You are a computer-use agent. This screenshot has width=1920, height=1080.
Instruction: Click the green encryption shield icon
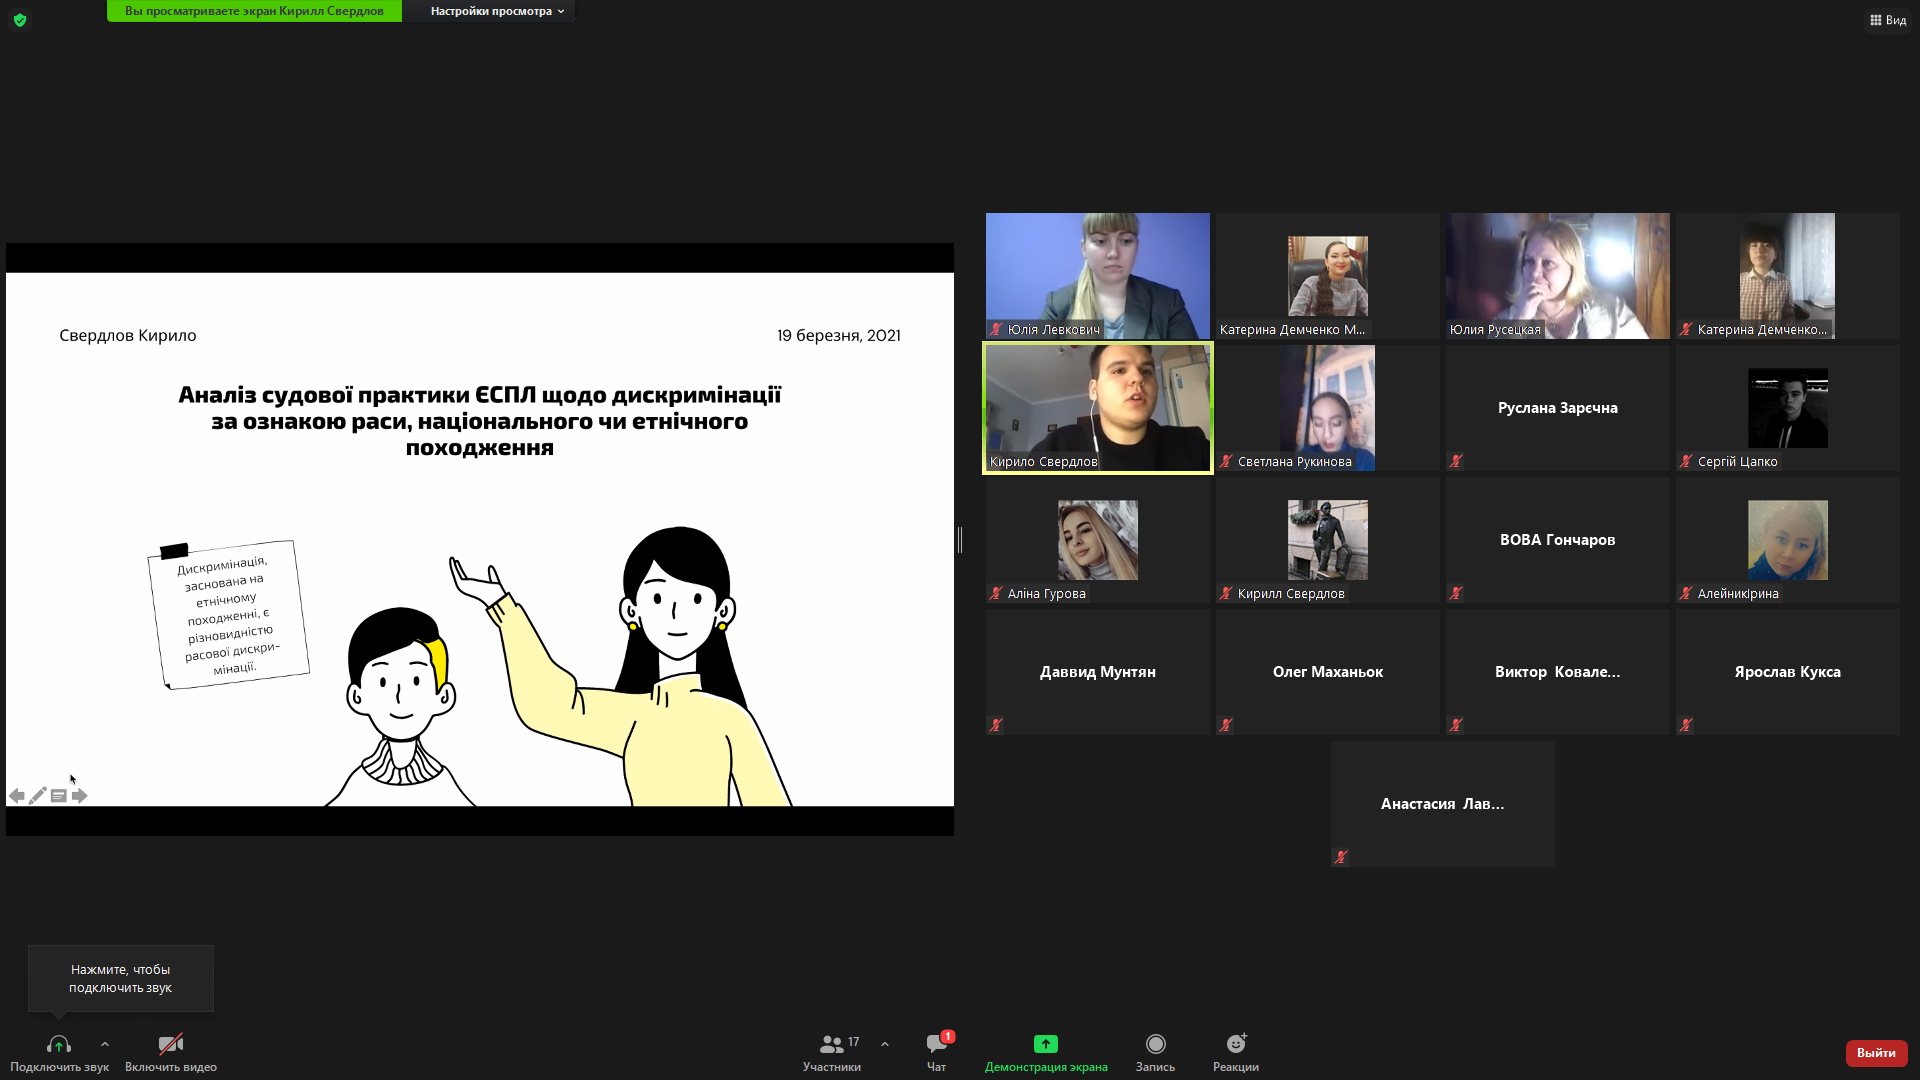20,20
